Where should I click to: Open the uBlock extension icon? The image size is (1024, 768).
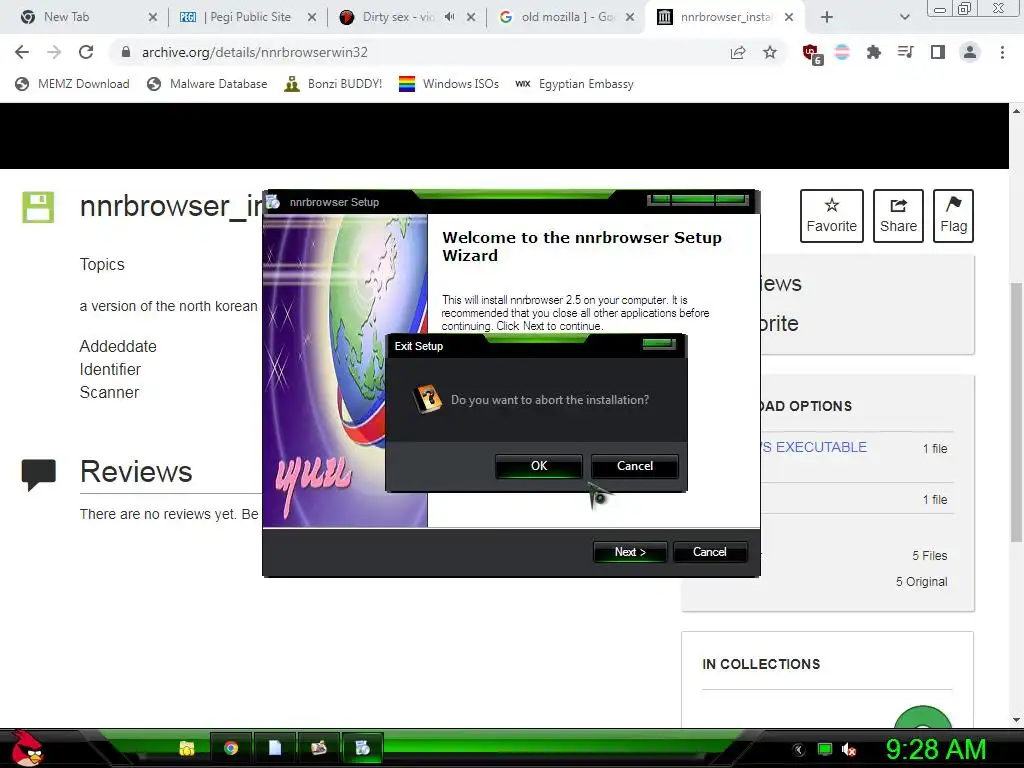point(812,54)
